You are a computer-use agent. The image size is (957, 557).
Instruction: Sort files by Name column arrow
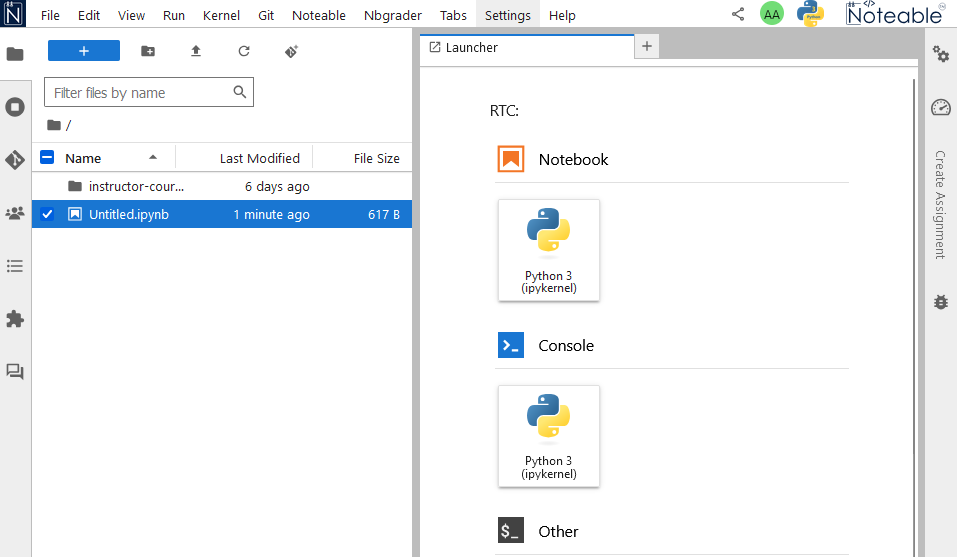tap(153, 158)
